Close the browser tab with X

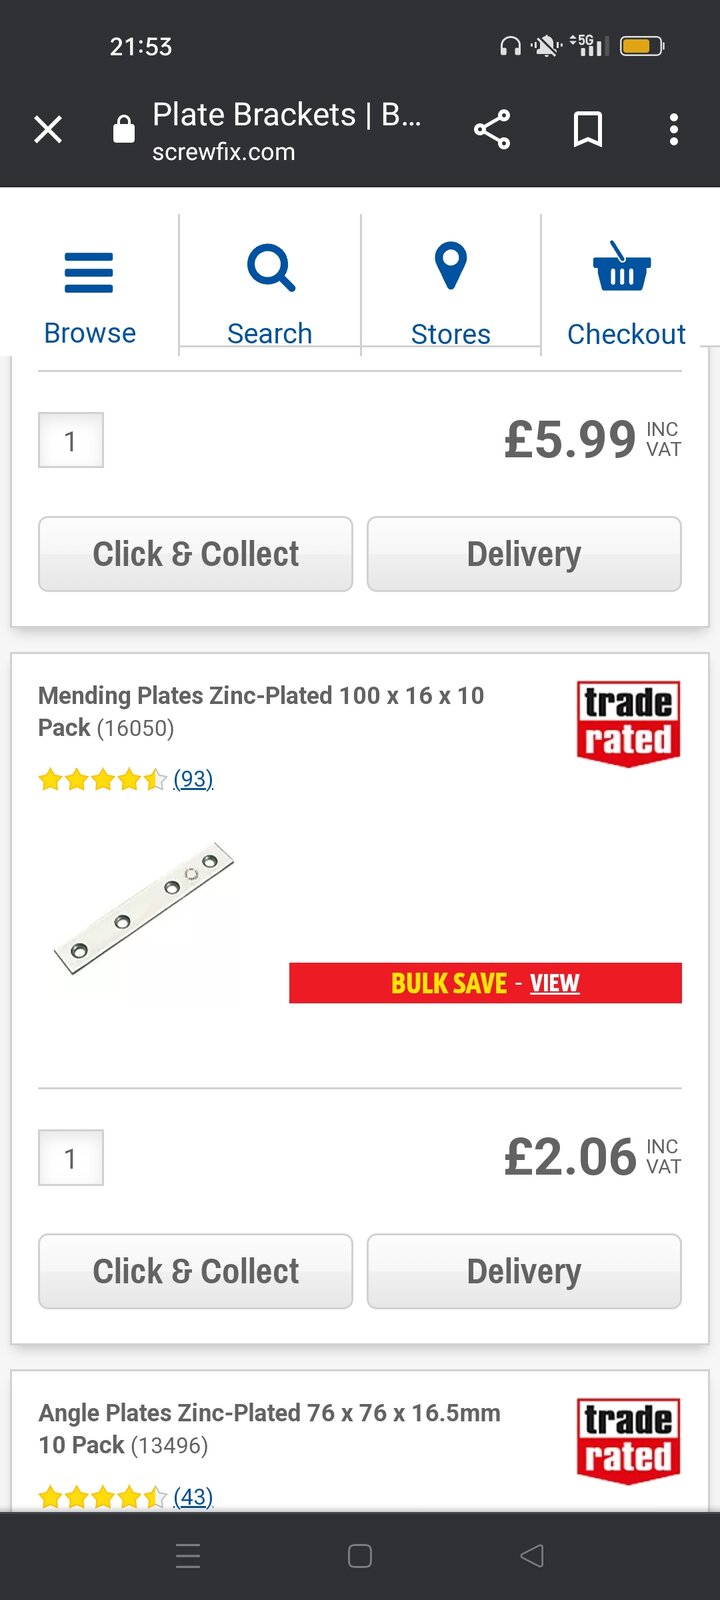coord(48,130)
